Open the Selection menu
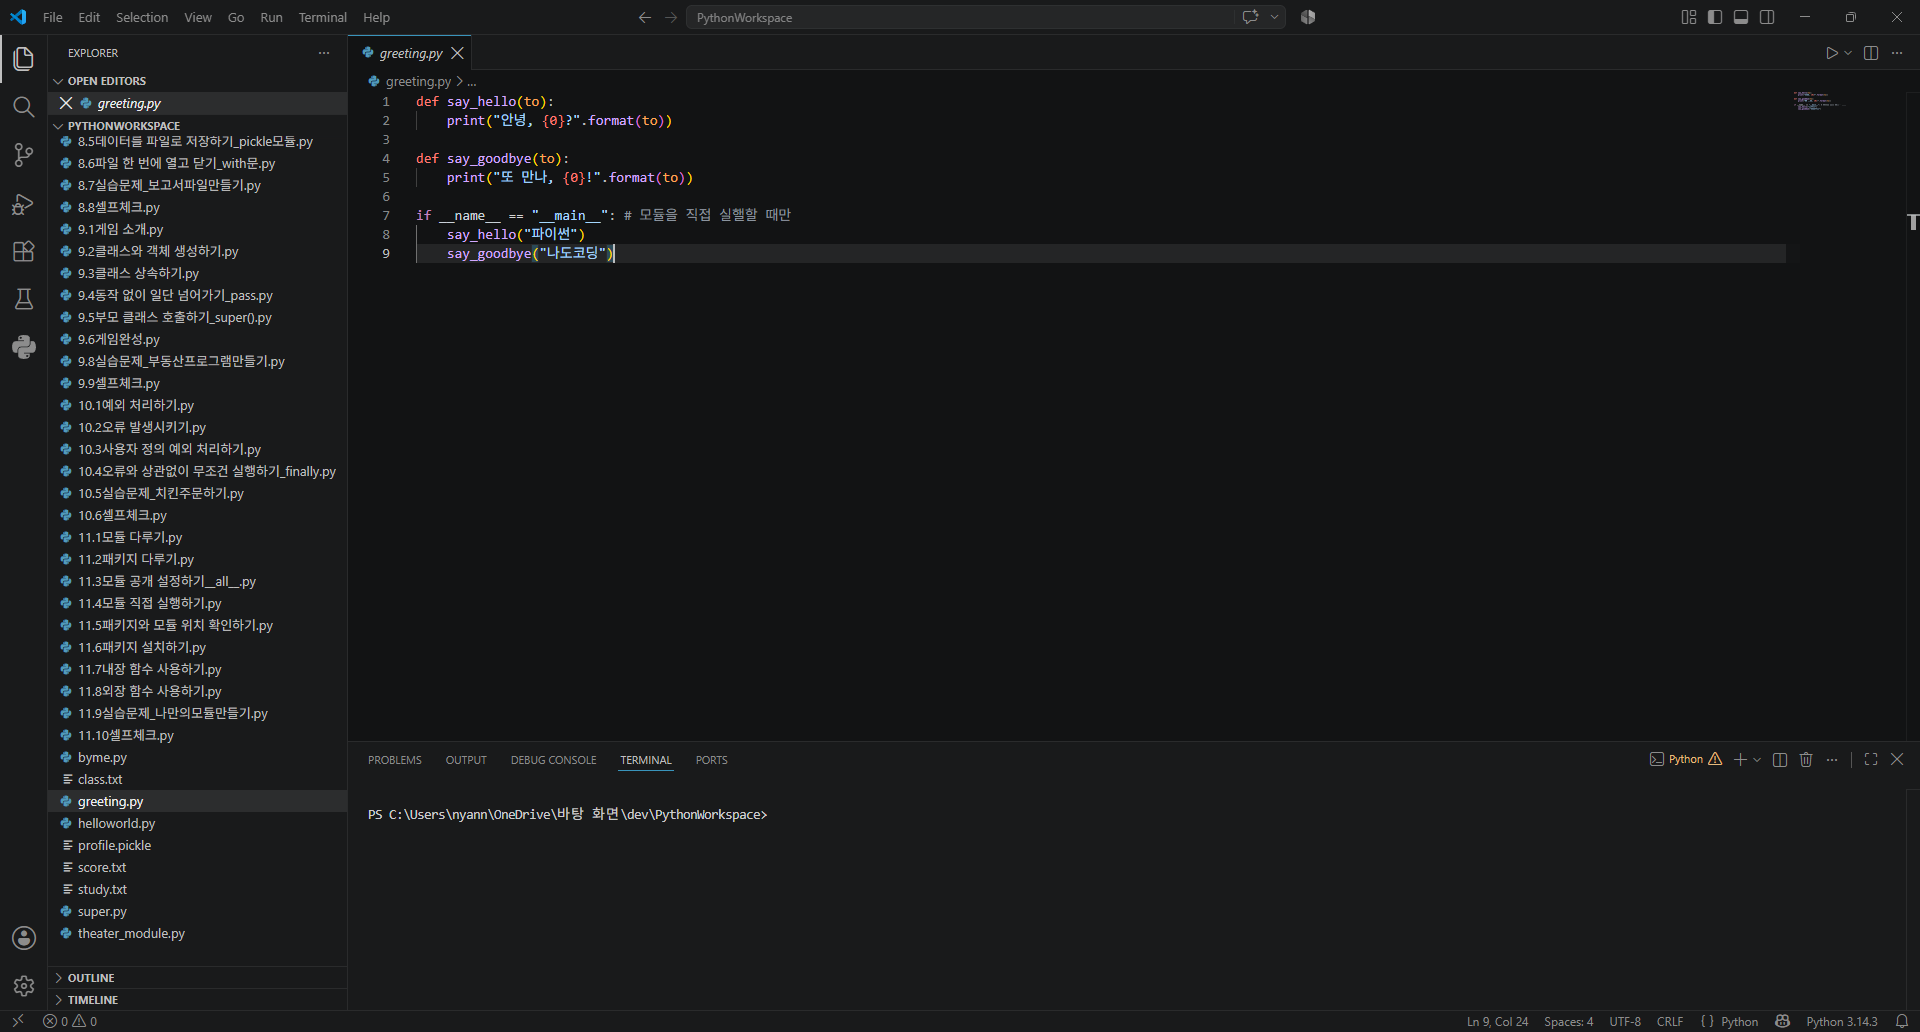The width and height of the screenshot is (1920, 1032). (x=142, y=17)
